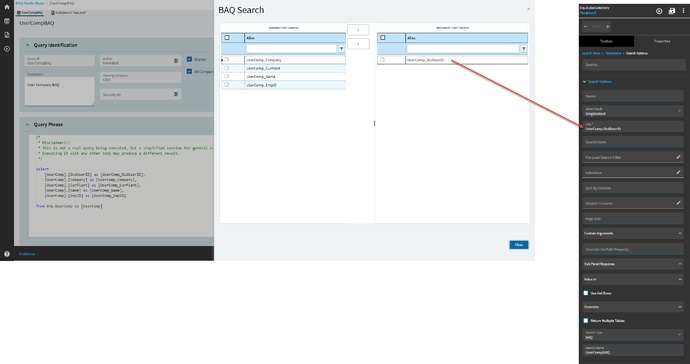Viewport: 690px width, 364px height.
Task: Click the Override SvcPath Property field
Action: pos(633,249)
